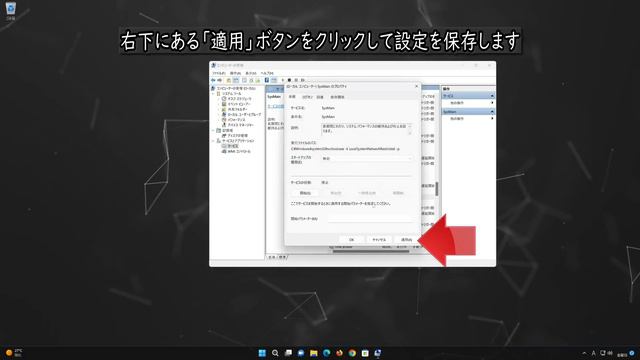Click the greyed 停止 service button
The image size is (640, 360).
click(x=336, y=193)
